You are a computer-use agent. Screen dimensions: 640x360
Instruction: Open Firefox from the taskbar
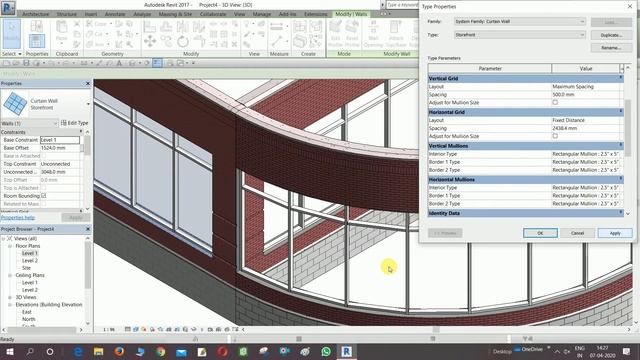click(119, 351)
